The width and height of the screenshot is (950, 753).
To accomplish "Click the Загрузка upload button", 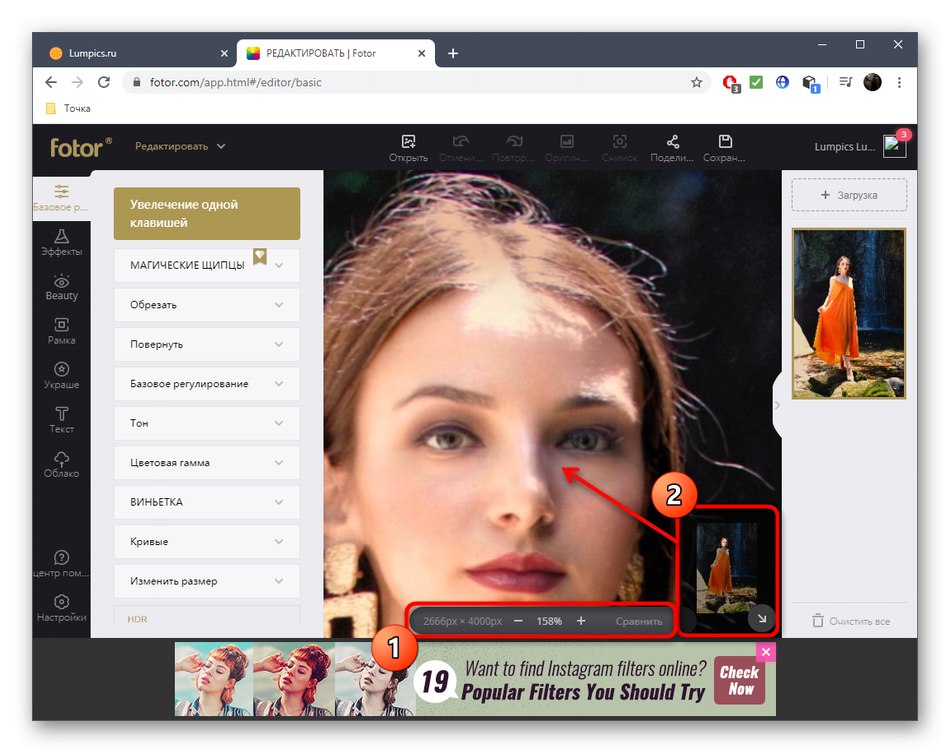I will click(x=849, y=195).
